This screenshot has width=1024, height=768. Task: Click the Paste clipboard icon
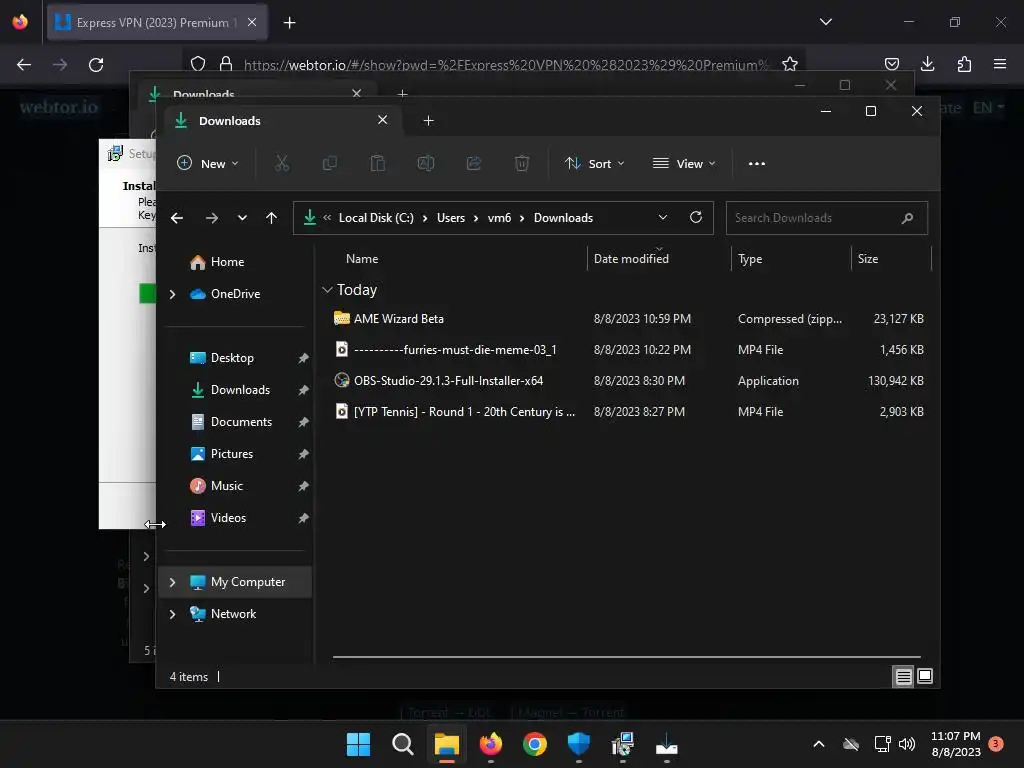[x=377, y=163]
